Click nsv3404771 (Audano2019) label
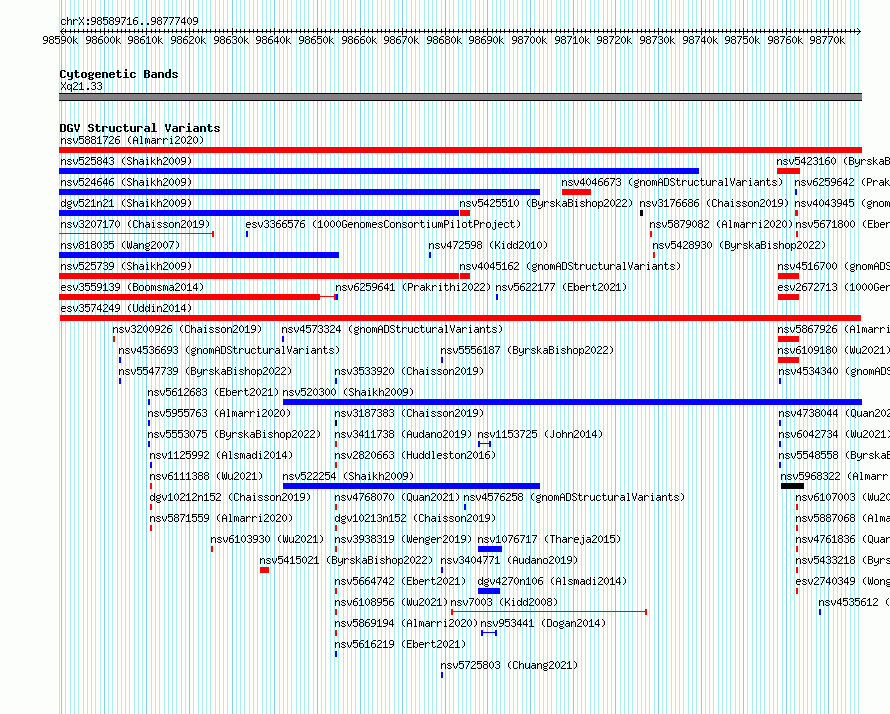 click(x=509, y=560)
